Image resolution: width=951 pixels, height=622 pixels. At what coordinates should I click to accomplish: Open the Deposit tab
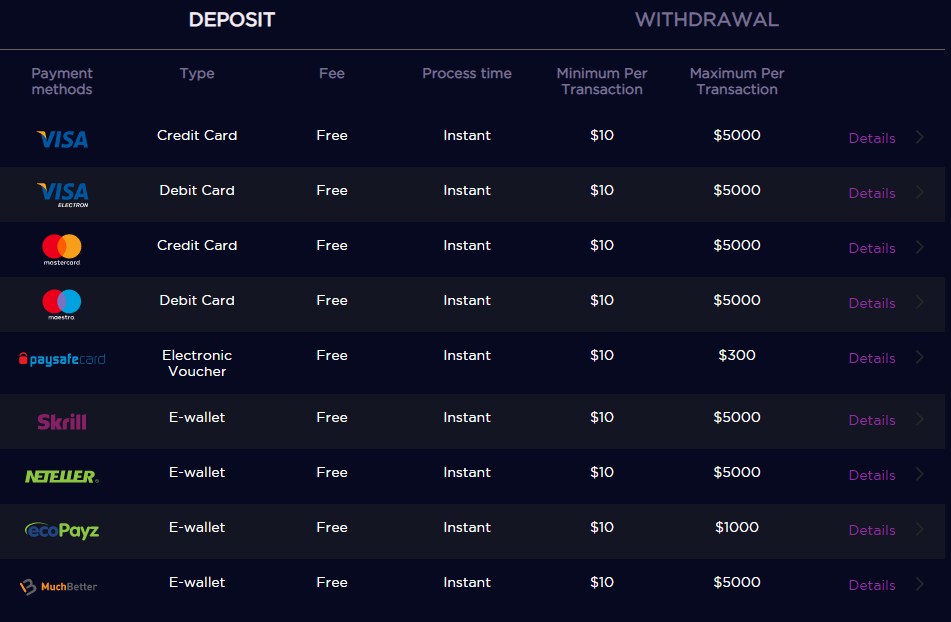[232, 19]
